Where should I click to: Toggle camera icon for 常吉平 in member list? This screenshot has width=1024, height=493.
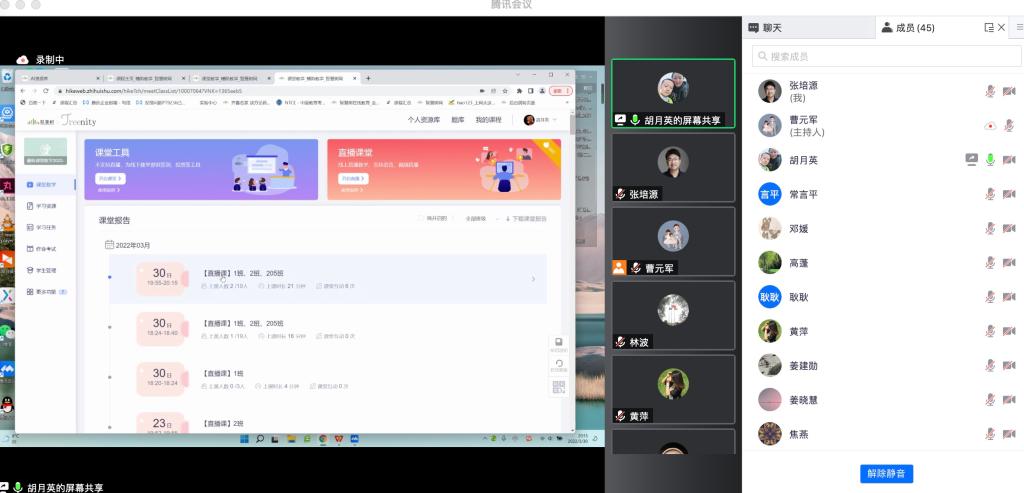(1008, 194)
